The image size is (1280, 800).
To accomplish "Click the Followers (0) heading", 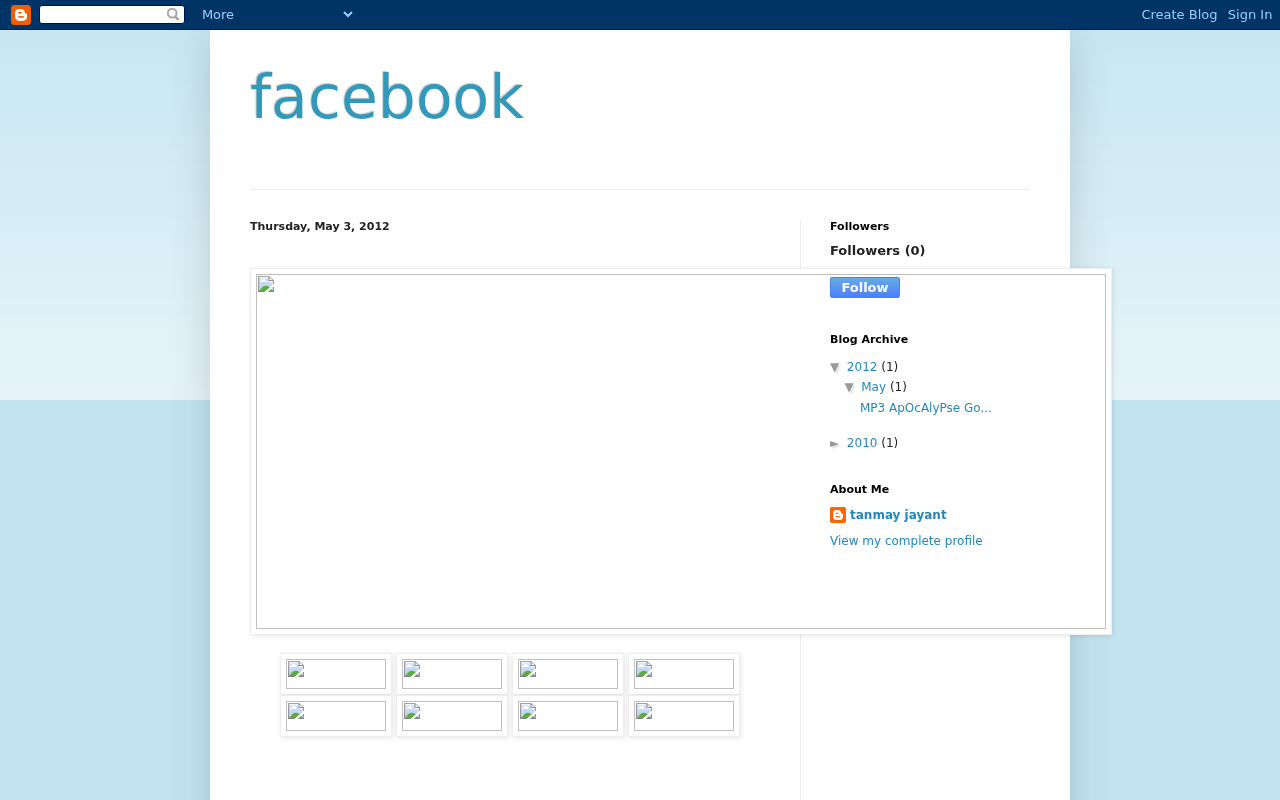I will [x=877, y=251].
